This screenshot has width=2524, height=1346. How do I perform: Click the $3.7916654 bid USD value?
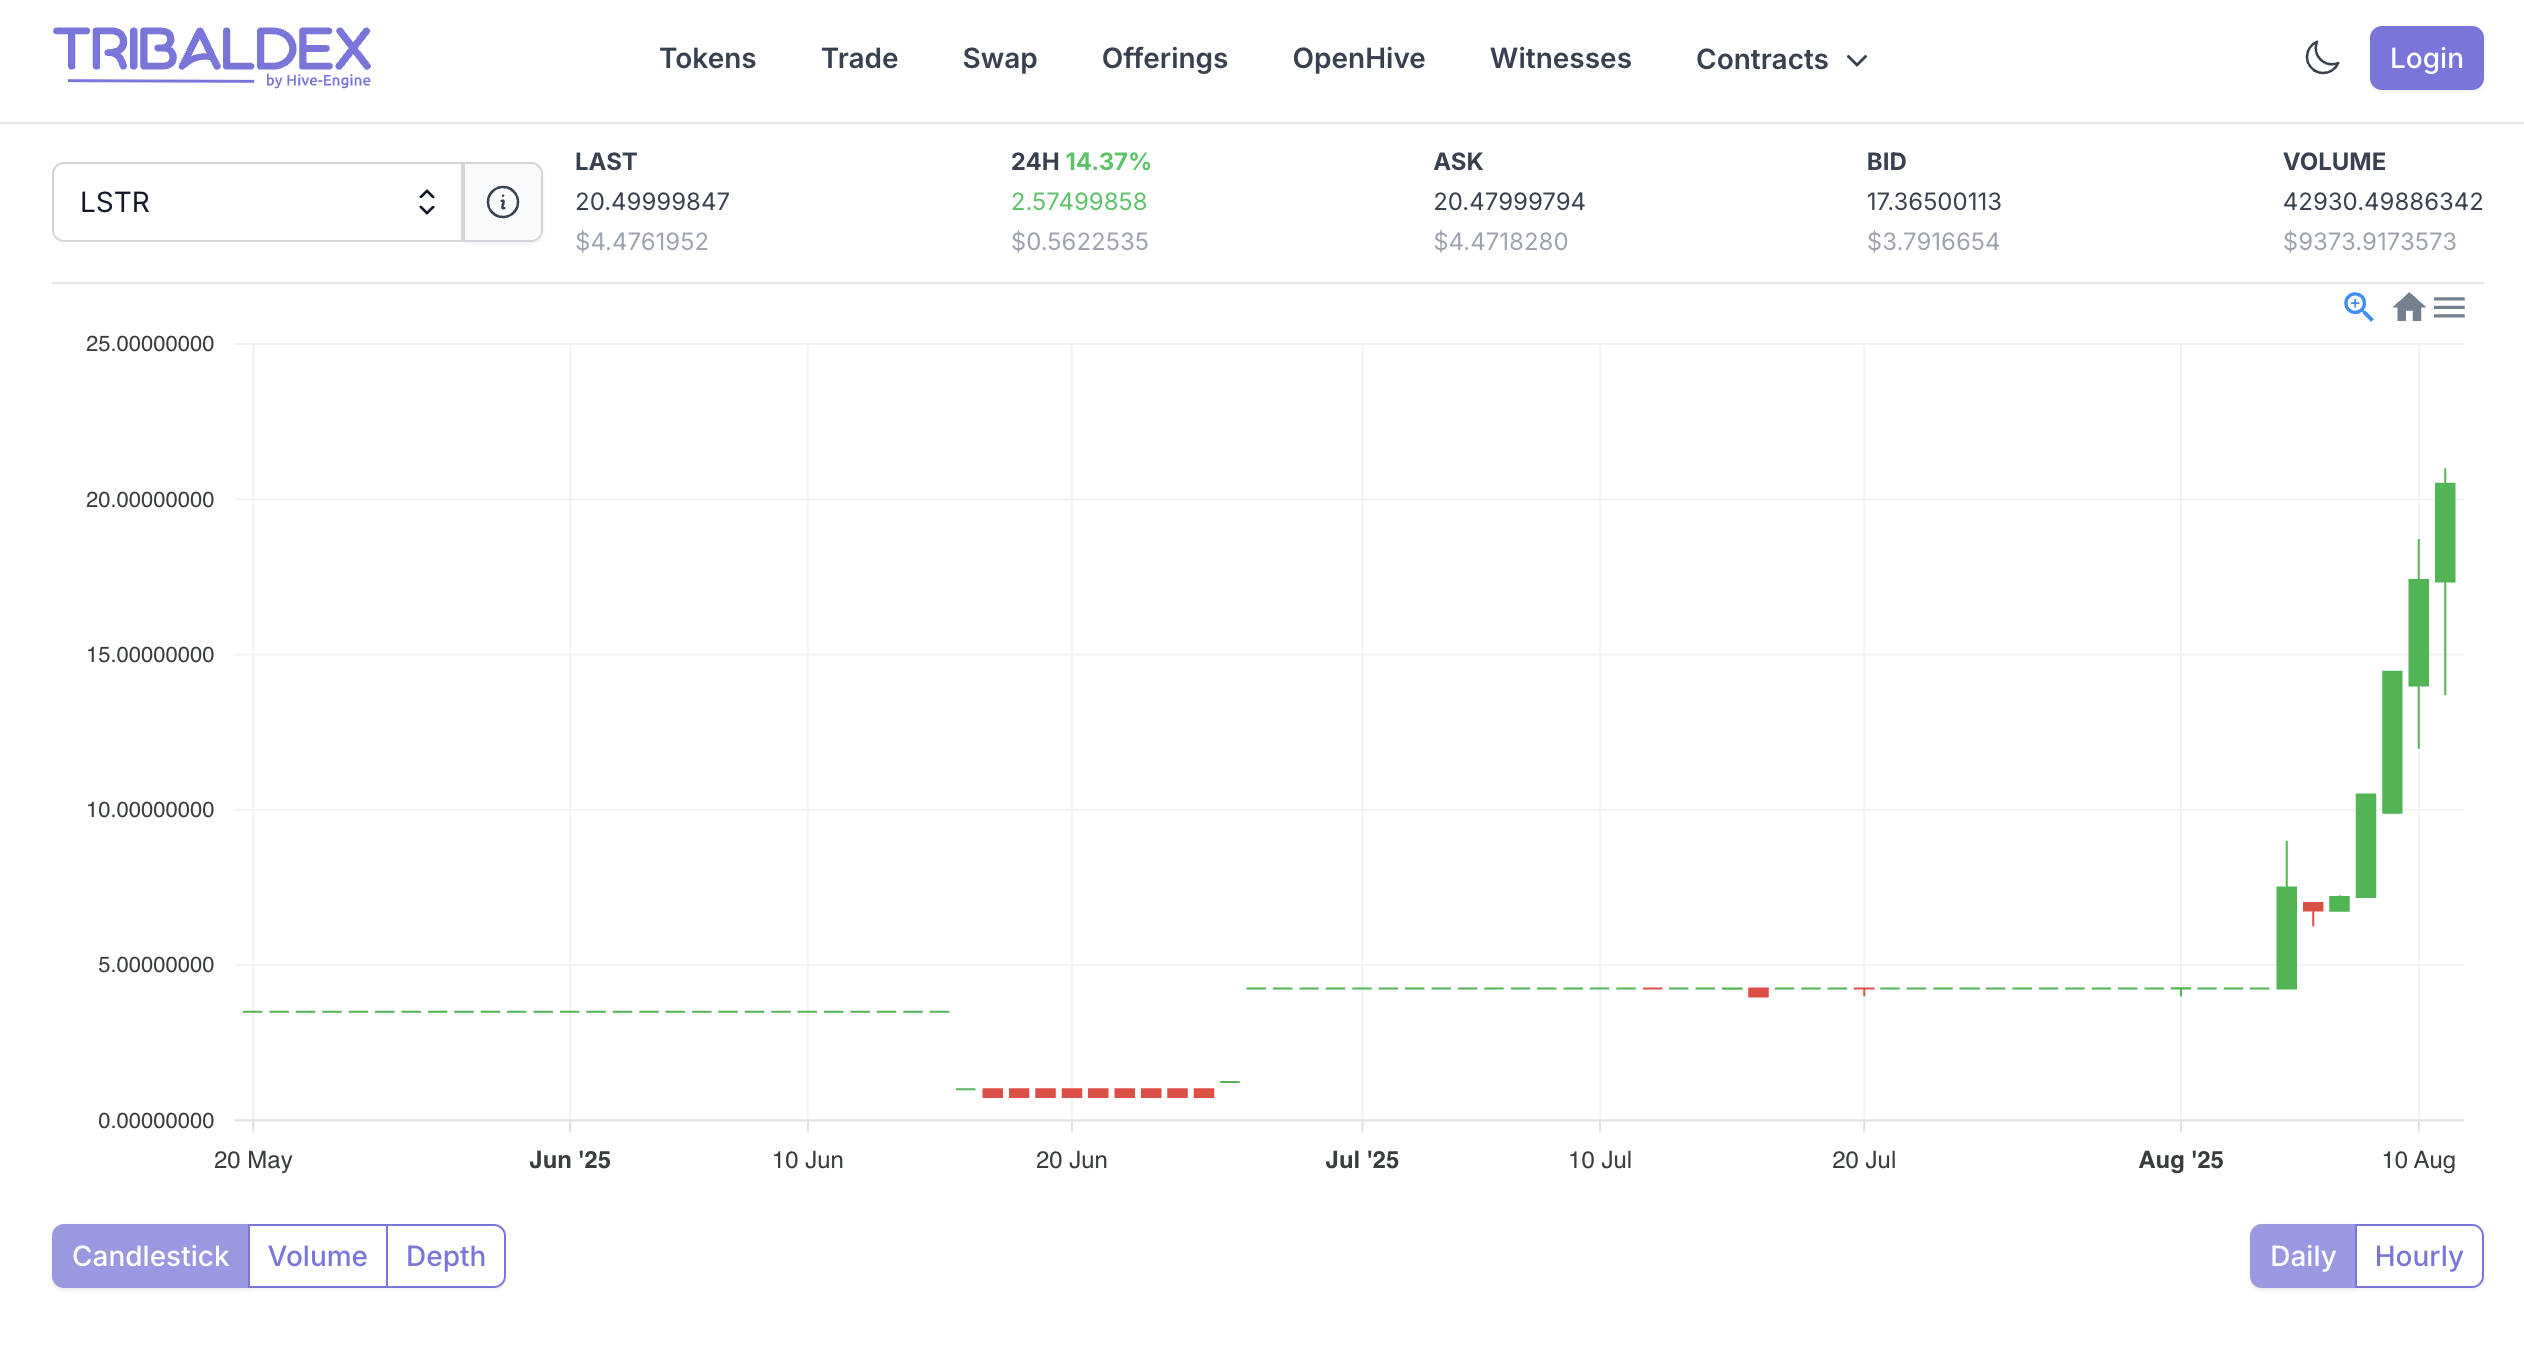pyautogui.click(x=1933, y=241)
